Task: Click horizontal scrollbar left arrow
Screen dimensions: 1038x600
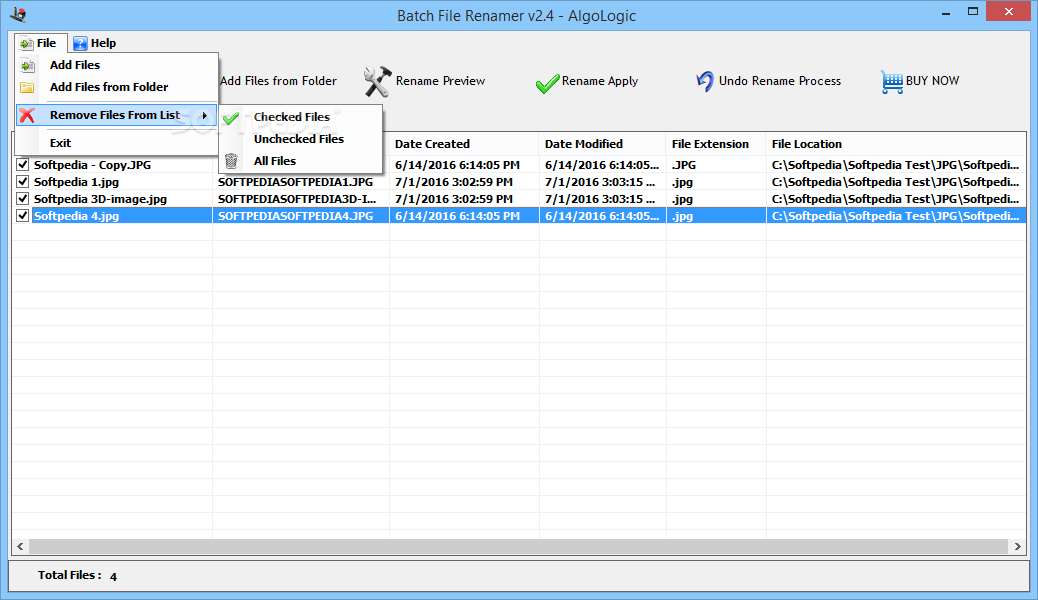Action: [21, 546]
